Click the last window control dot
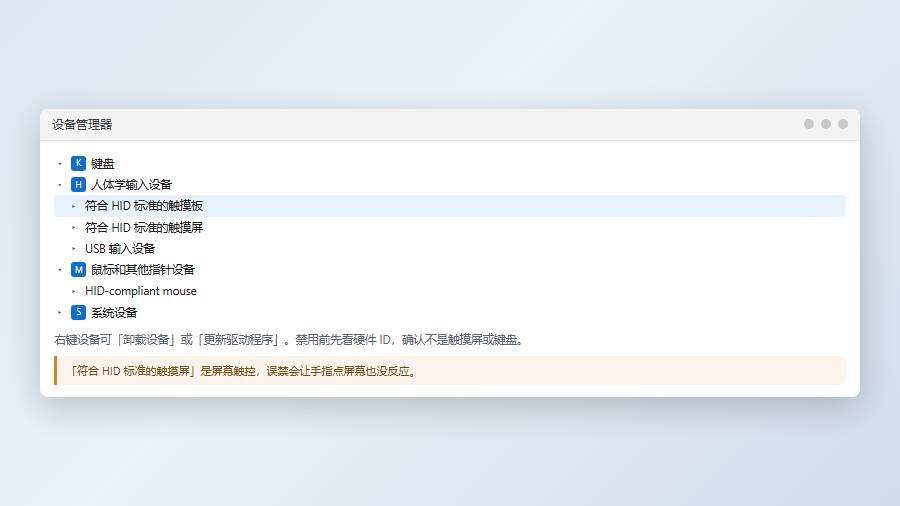 [843, 124]
